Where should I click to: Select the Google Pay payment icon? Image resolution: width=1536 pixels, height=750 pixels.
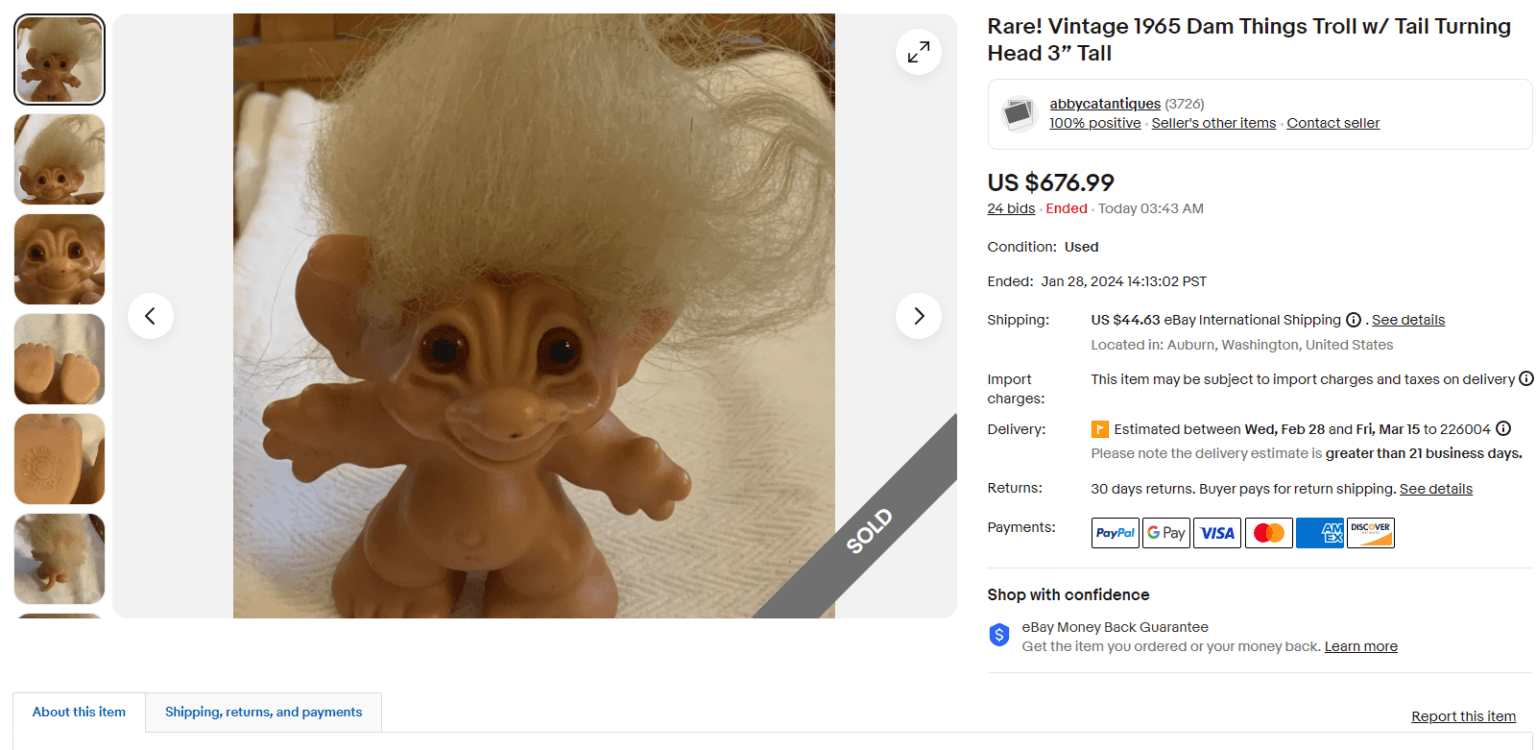click(1166, 532)
